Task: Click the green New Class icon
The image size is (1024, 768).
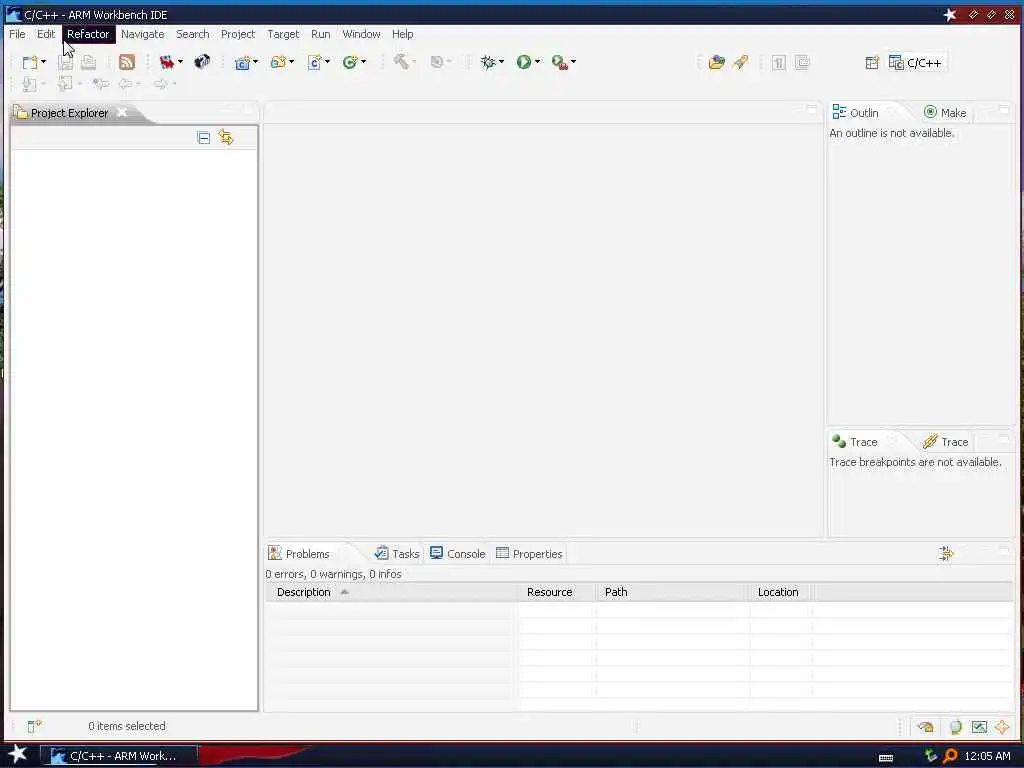Action: point(350,62)
